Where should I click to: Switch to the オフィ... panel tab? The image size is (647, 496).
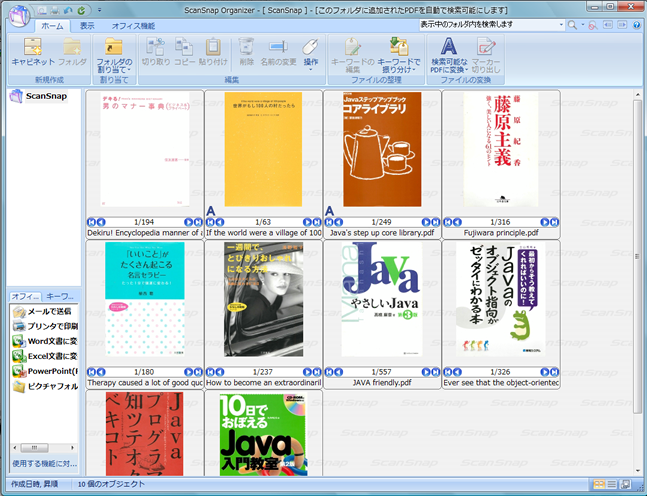pos(25,296)
